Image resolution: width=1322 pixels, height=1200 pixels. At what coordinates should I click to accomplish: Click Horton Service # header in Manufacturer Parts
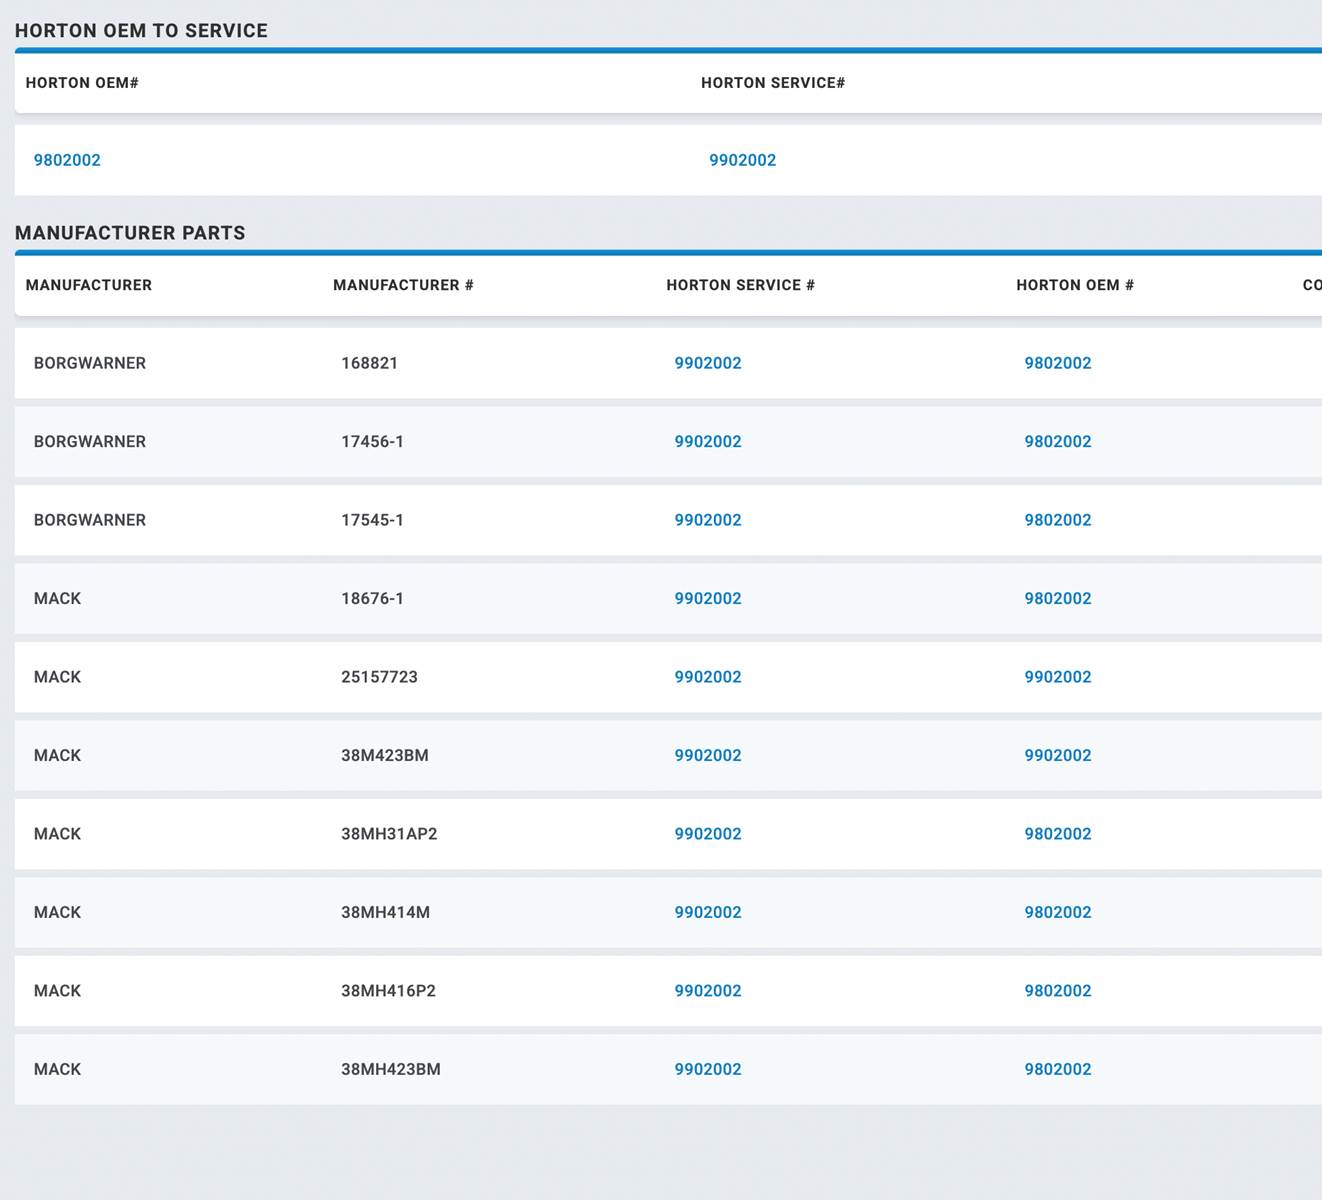[x=740, y=285]
